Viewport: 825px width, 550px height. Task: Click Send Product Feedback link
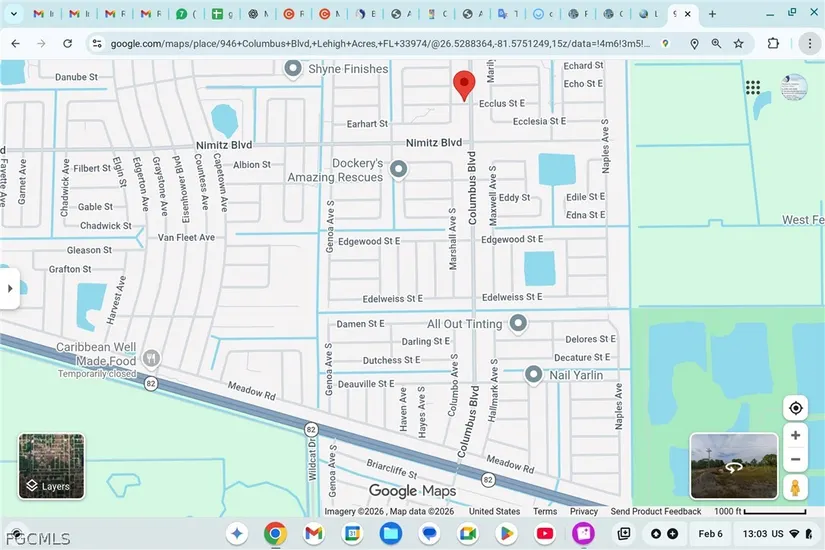pyautogui.click(x=656, y=511)
